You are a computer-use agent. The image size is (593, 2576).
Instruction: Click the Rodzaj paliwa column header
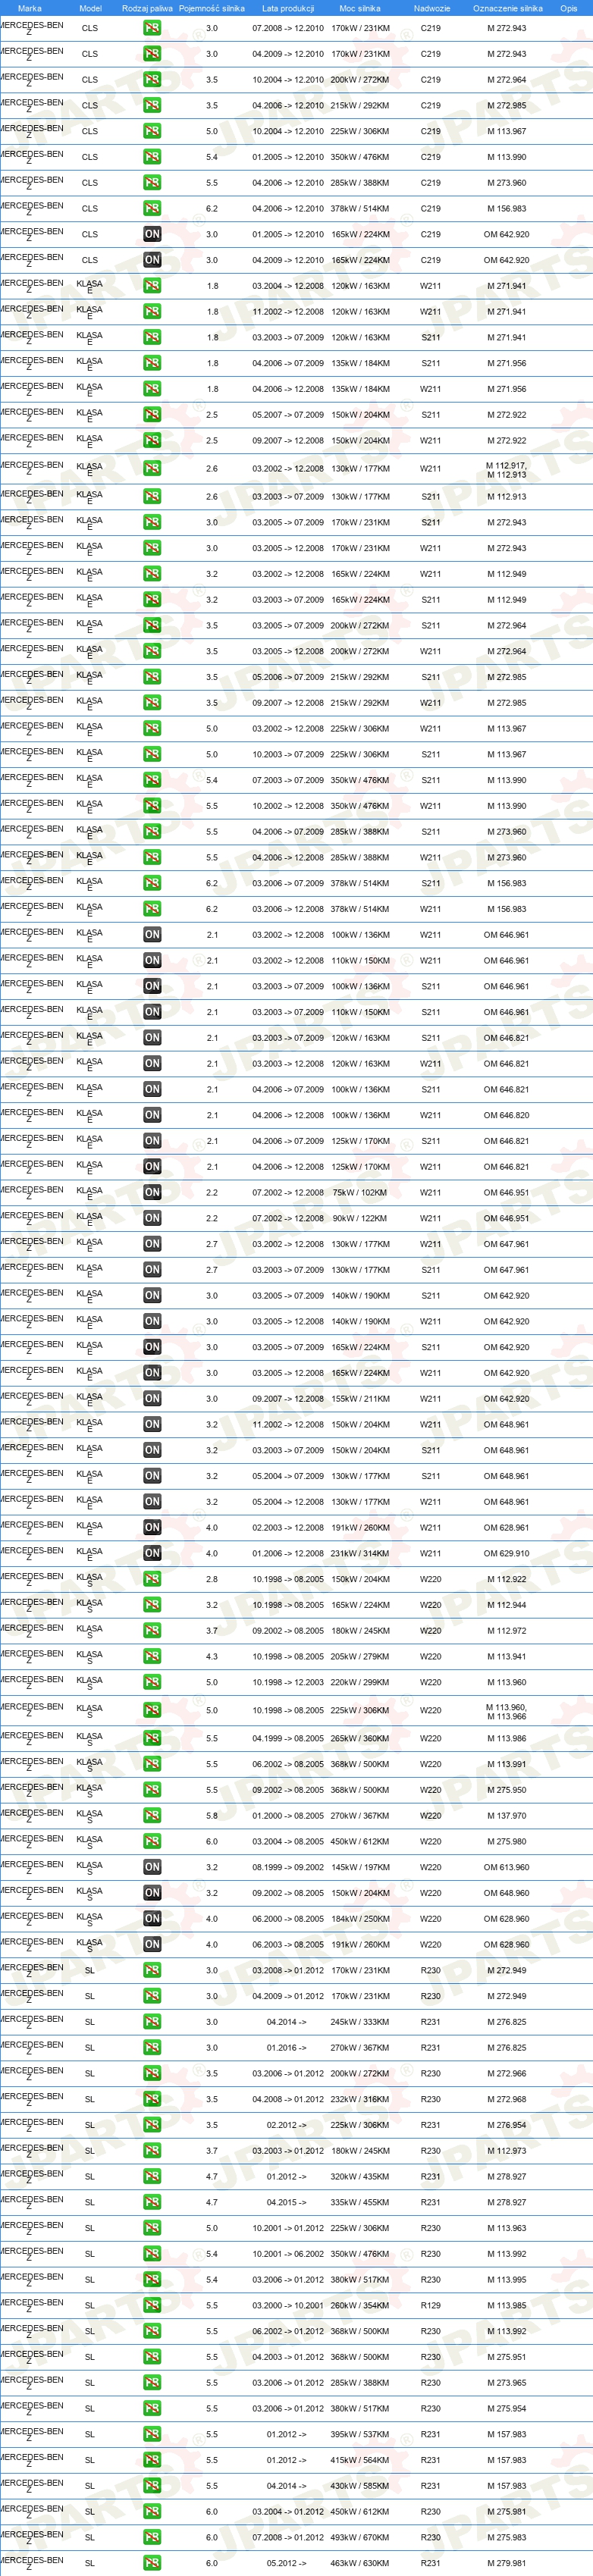pyautogui.click(x=147, y=8)
